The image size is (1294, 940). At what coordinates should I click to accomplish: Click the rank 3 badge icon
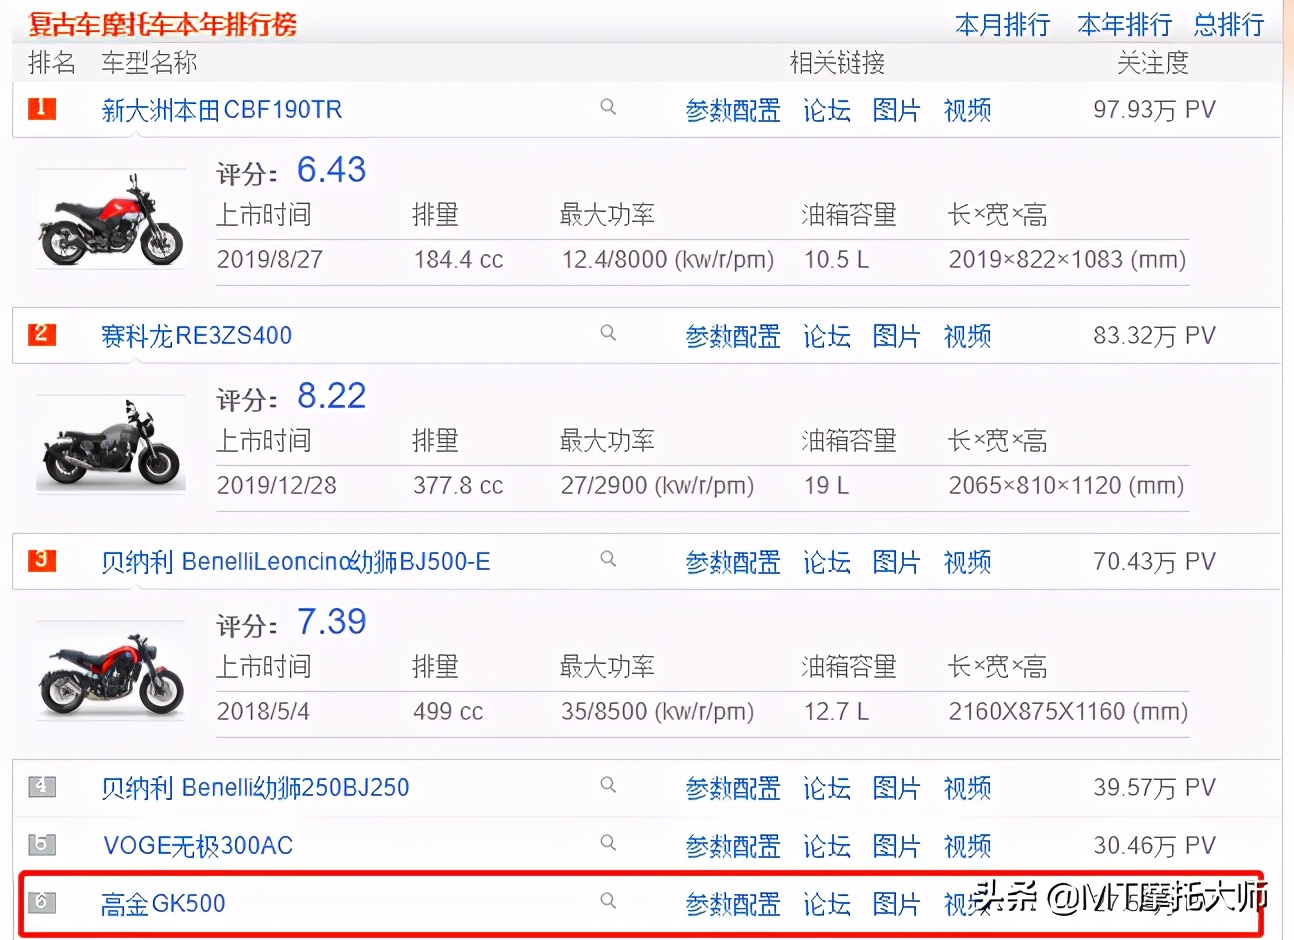[39, 560]
